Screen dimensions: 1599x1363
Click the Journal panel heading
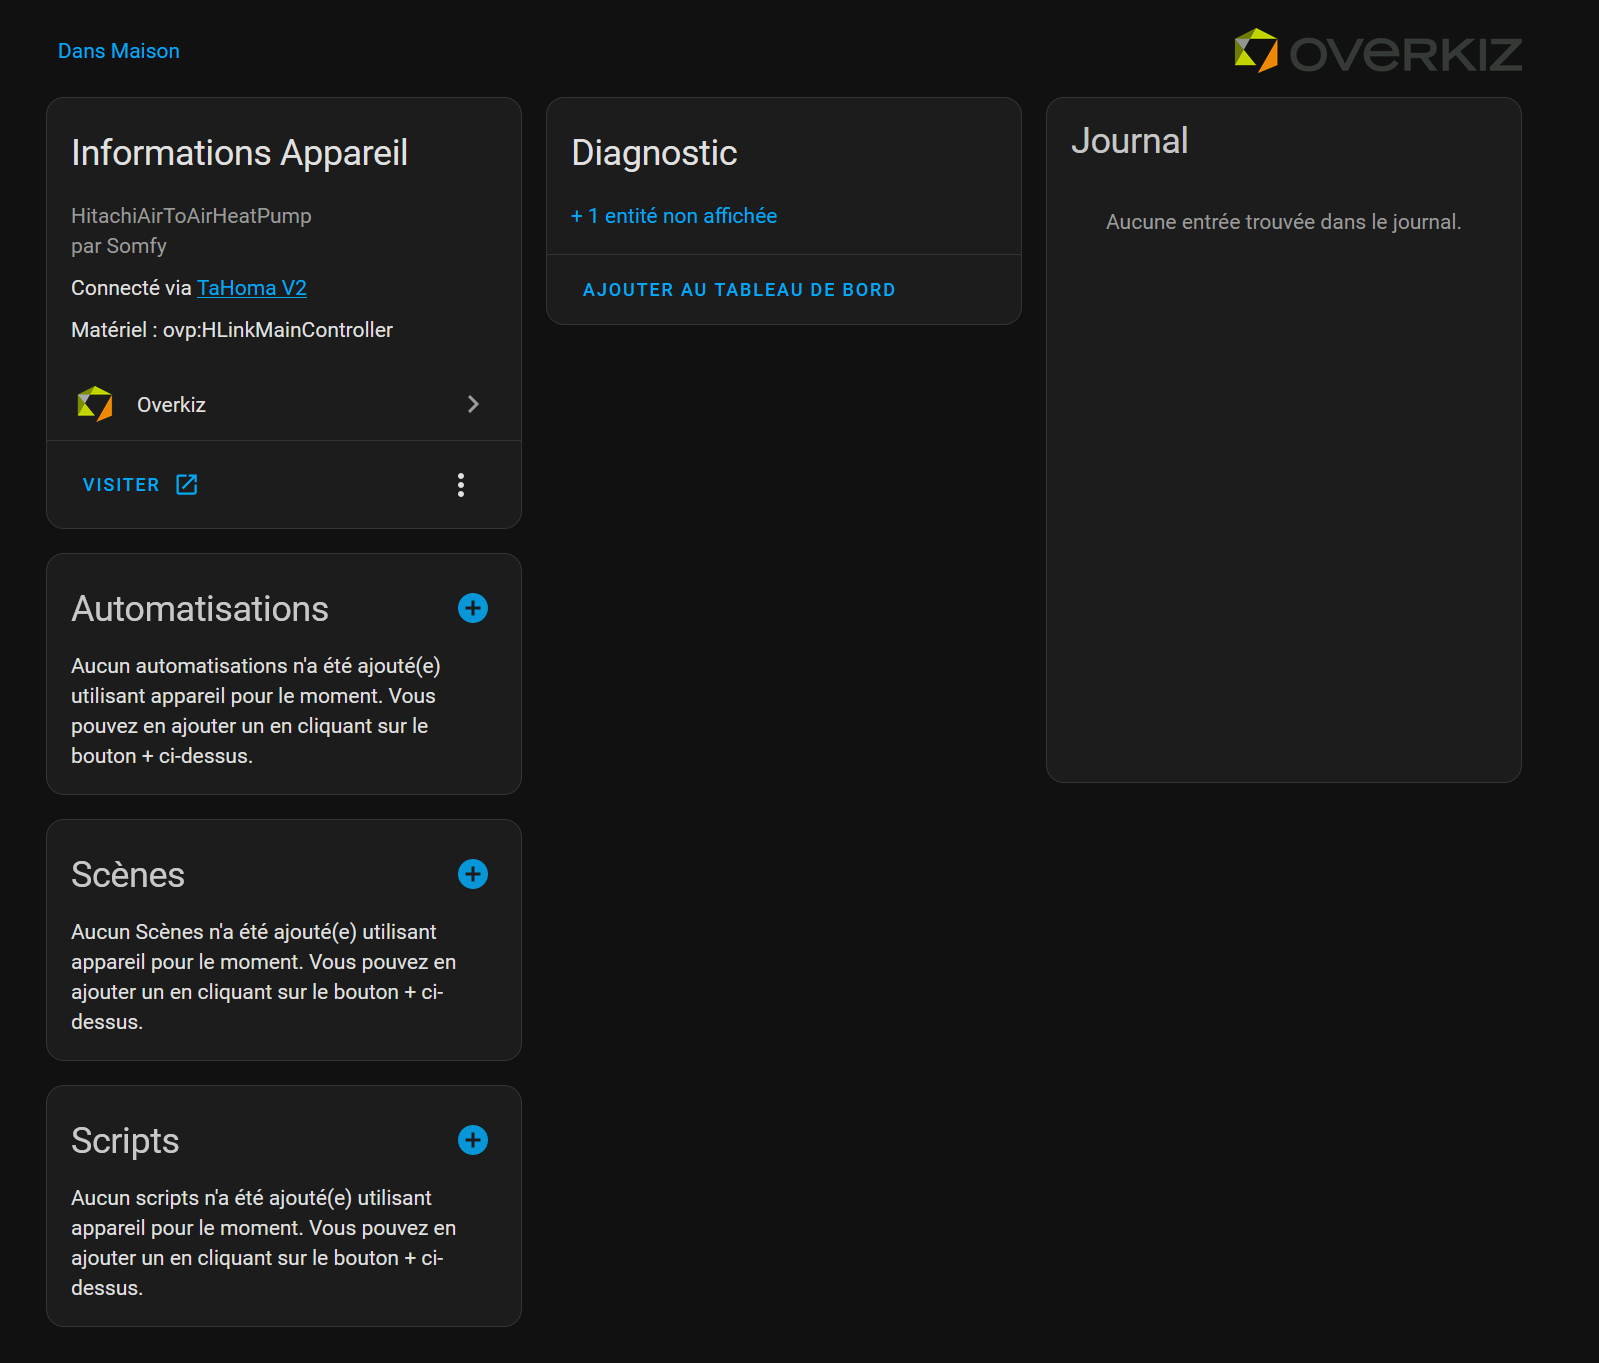[x=1129, y=141]
